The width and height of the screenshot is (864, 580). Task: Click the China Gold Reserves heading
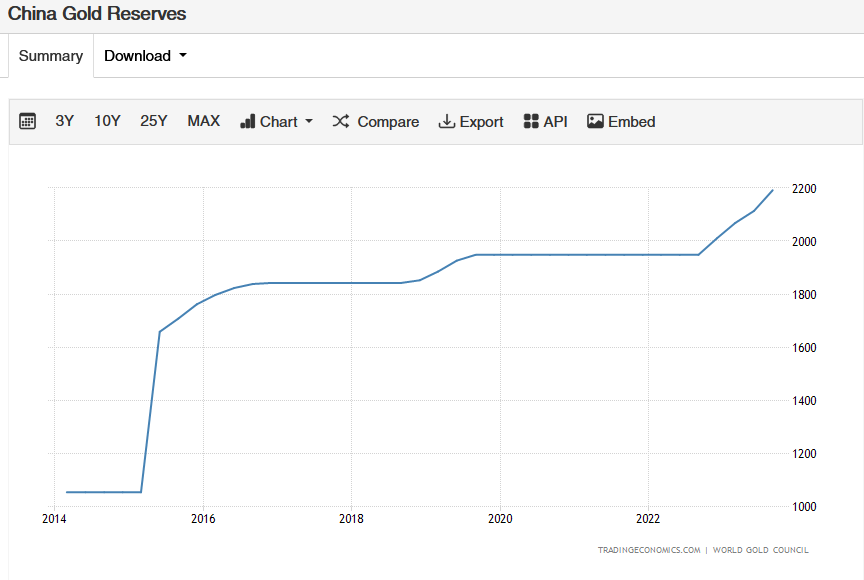point(97,14)
